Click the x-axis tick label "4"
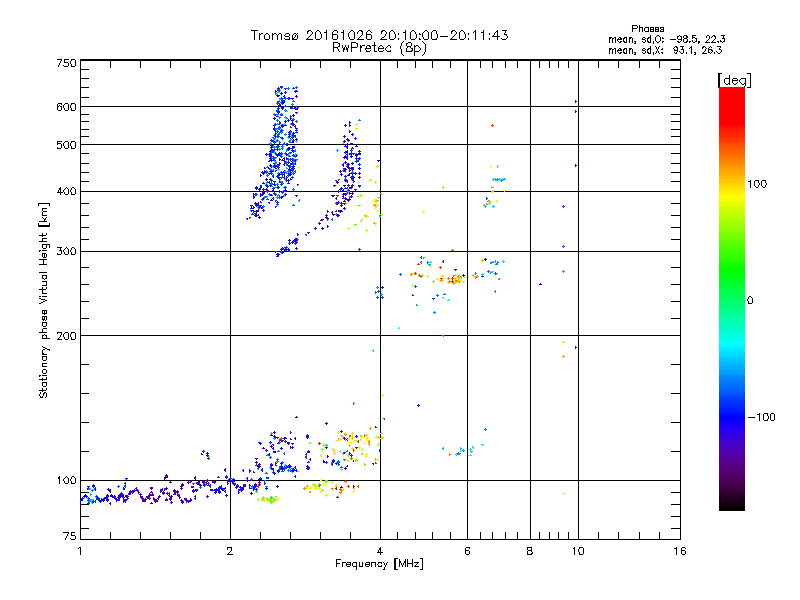The width and height of the screenshot is (800, 600). (x=380, y=551)
